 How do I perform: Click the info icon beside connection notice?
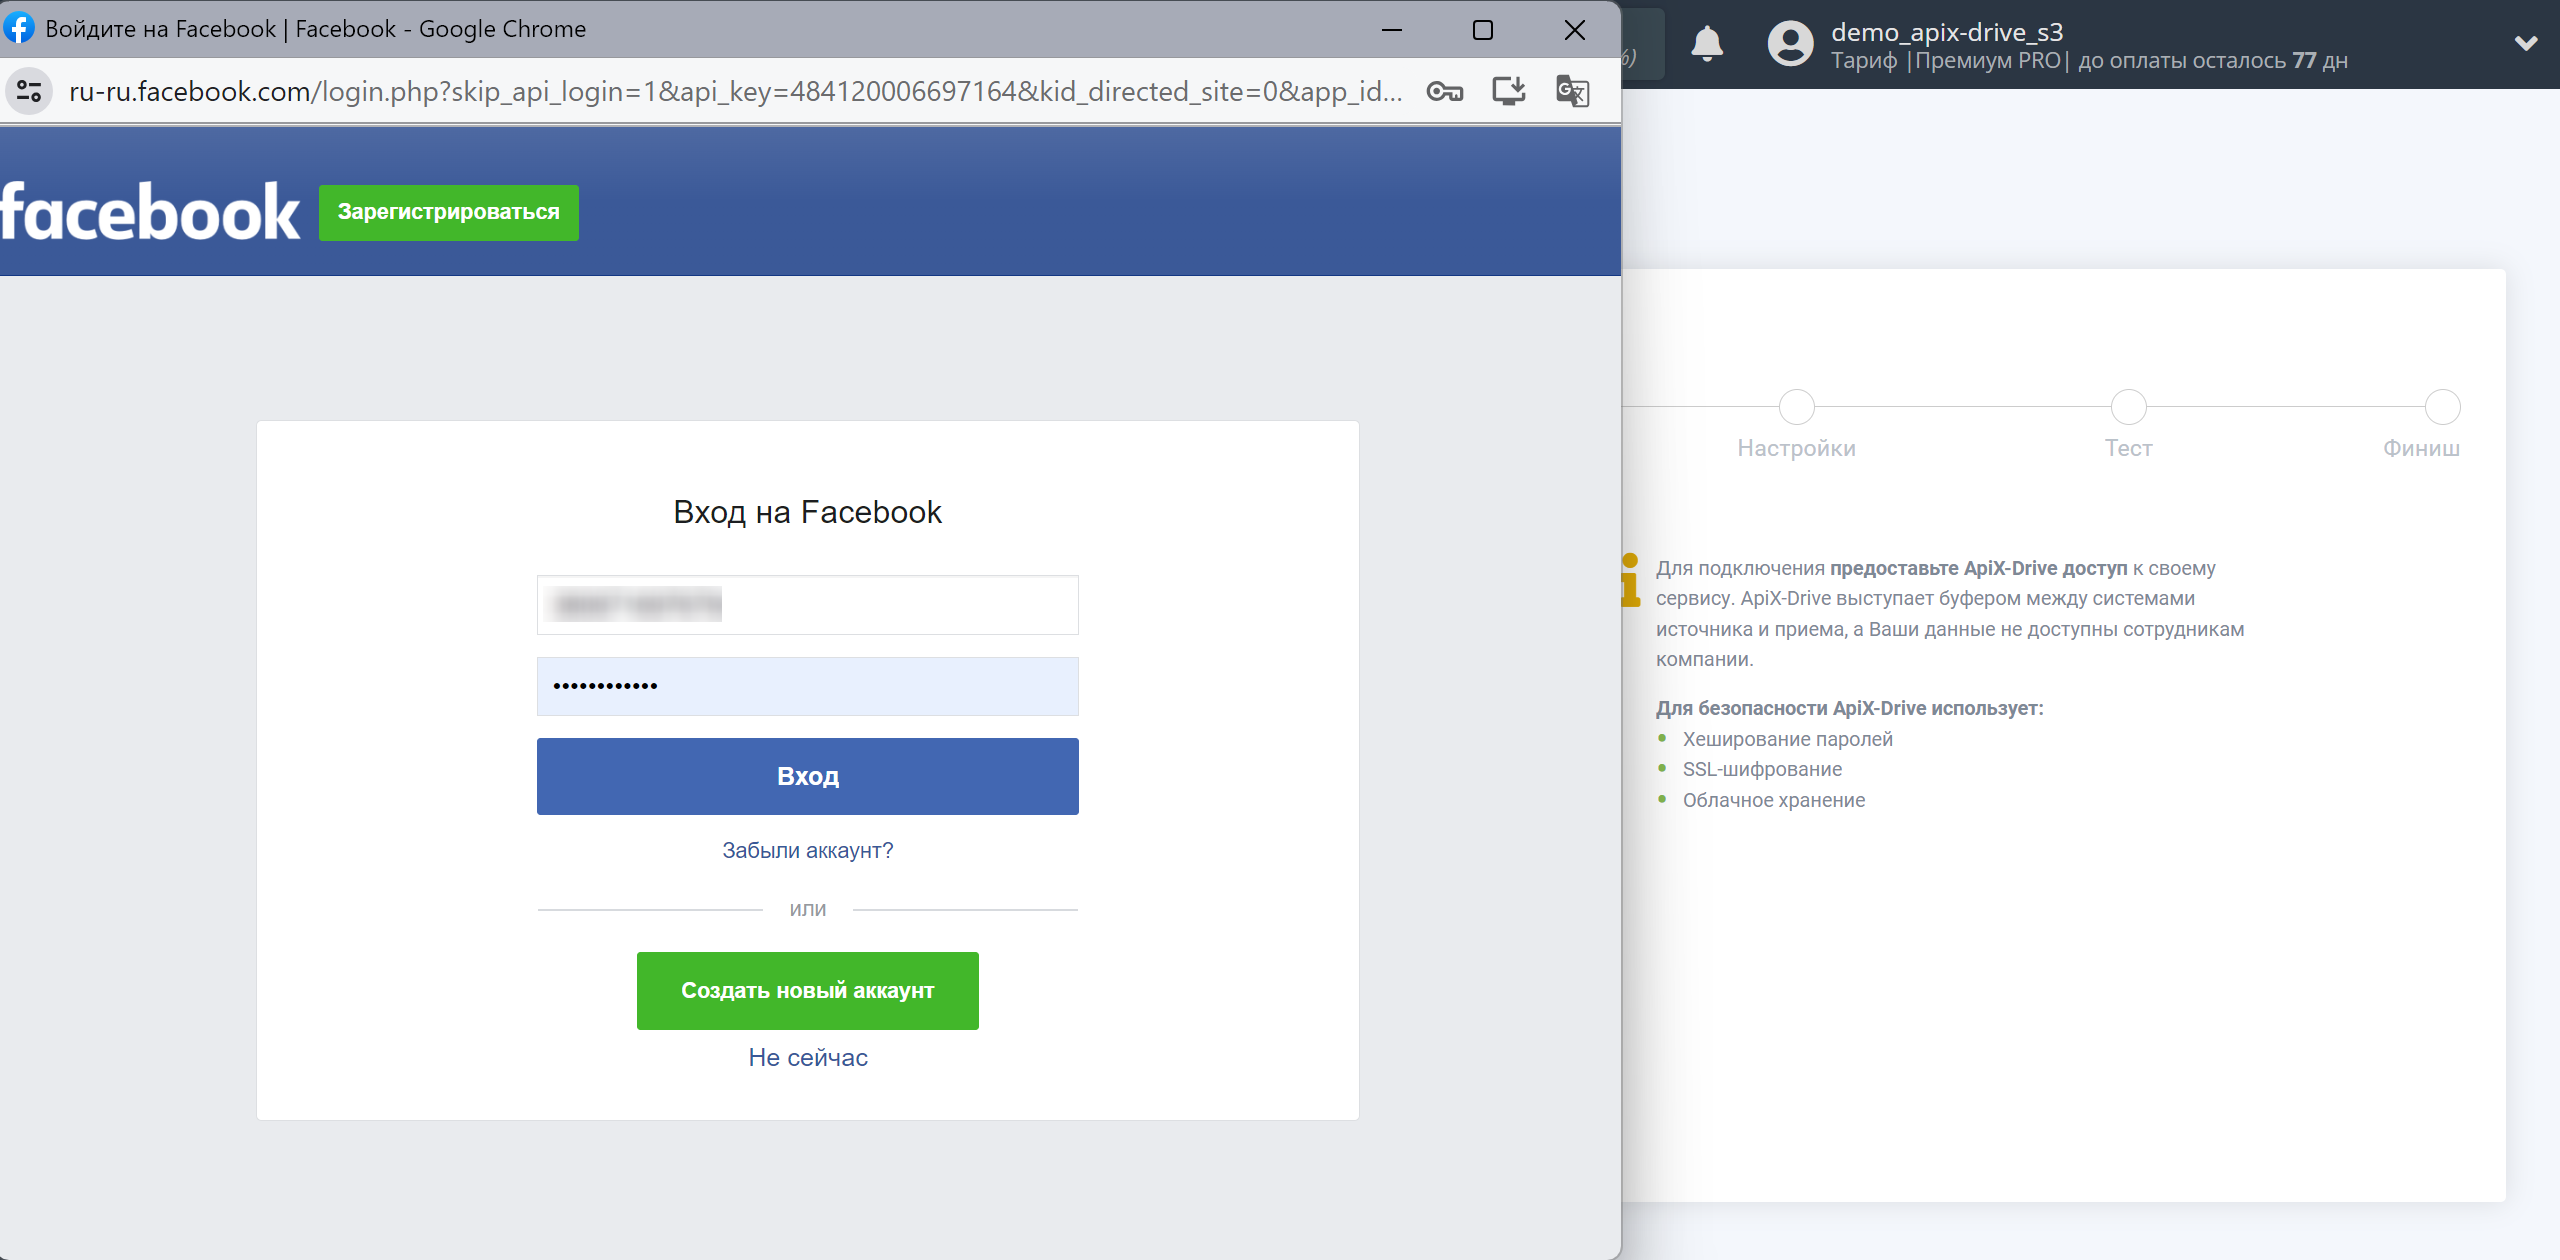[x=1630, y=580]
